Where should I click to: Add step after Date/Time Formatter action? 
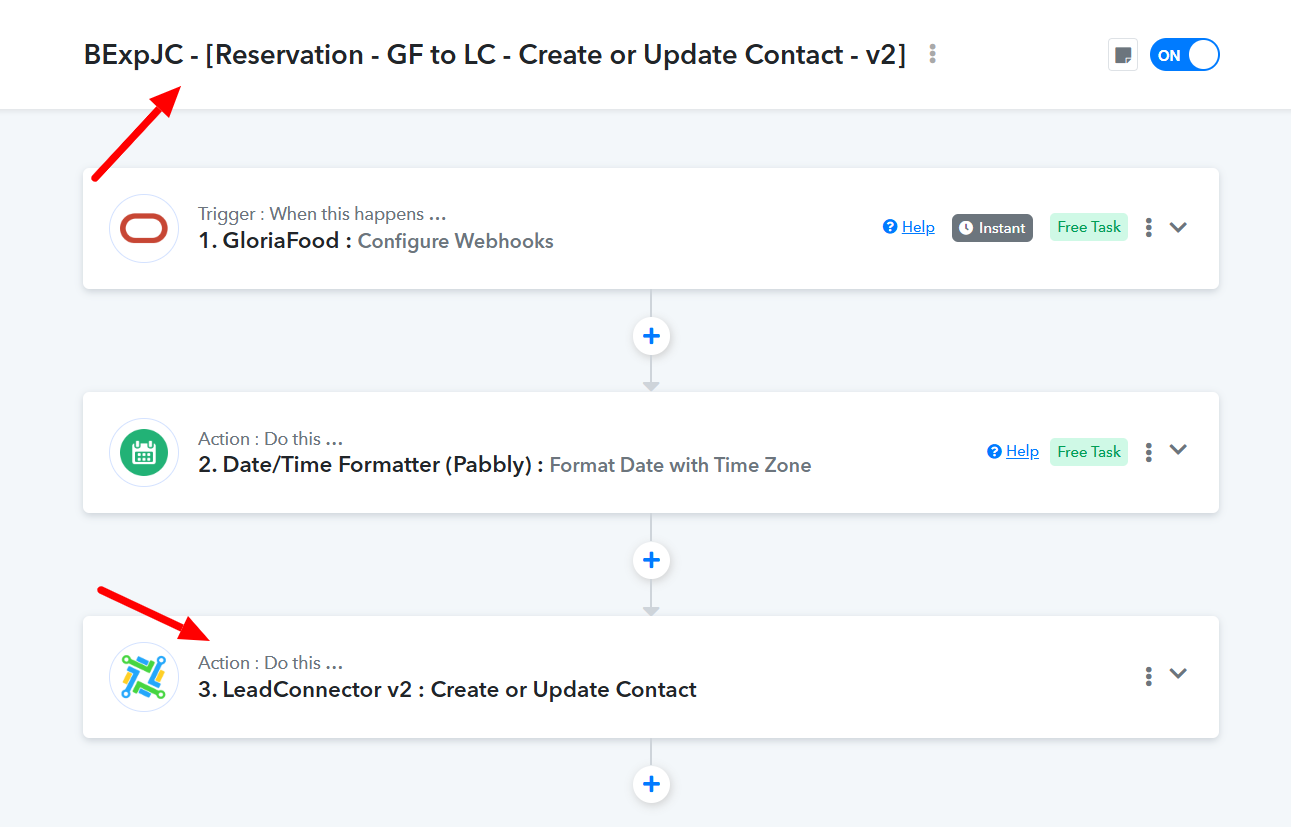click(x=651, y=560)
